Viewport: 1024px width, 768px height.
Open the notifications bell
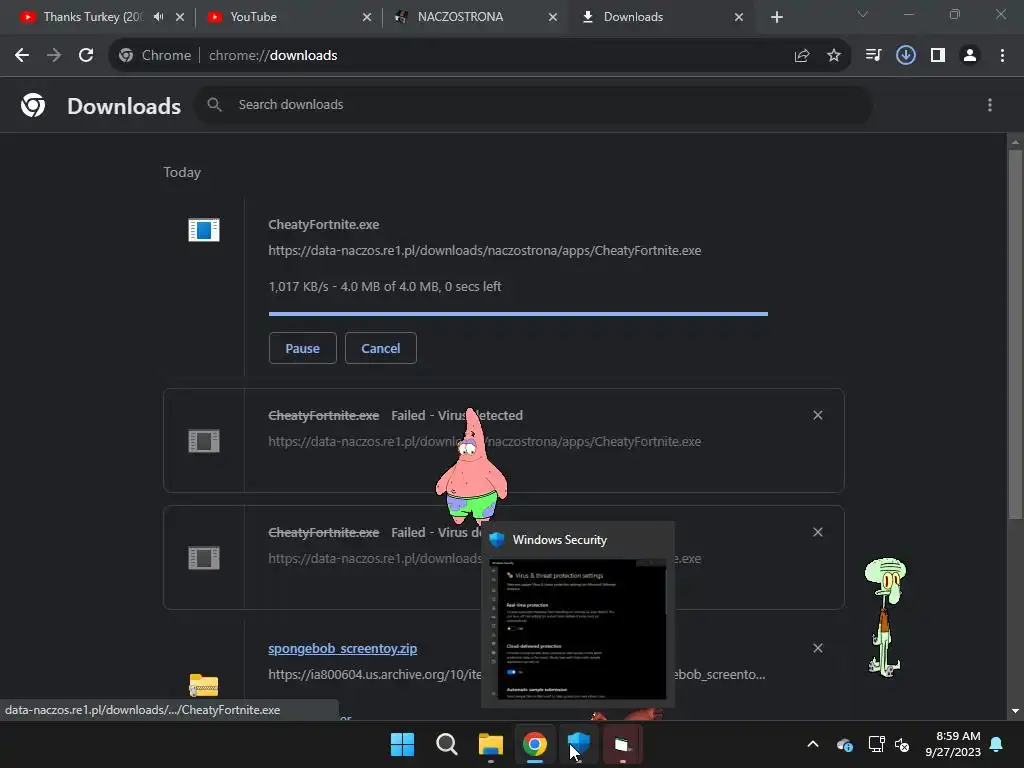tap(997, 744)
